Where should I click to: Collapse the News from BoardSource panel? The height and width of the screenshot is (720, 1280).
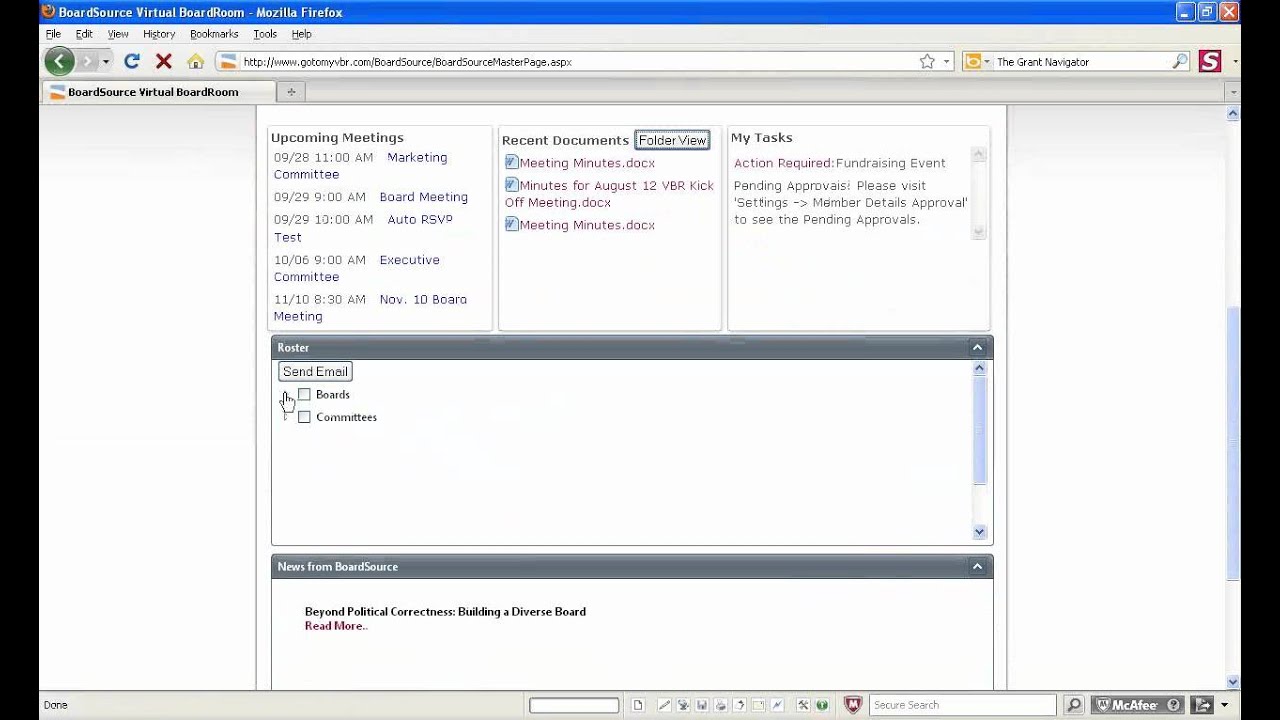(x=977, y=567)
